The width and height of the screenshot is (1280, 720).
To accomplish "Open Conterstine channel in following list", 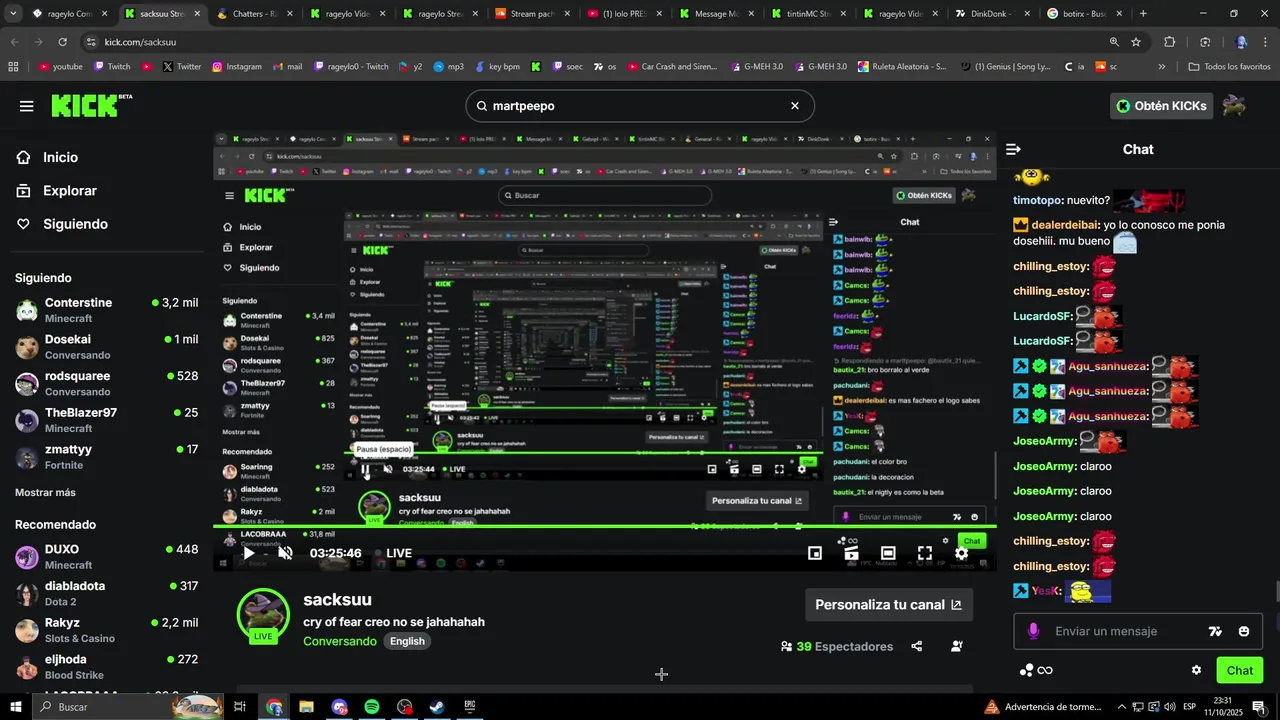I will (x=106, y=310).
